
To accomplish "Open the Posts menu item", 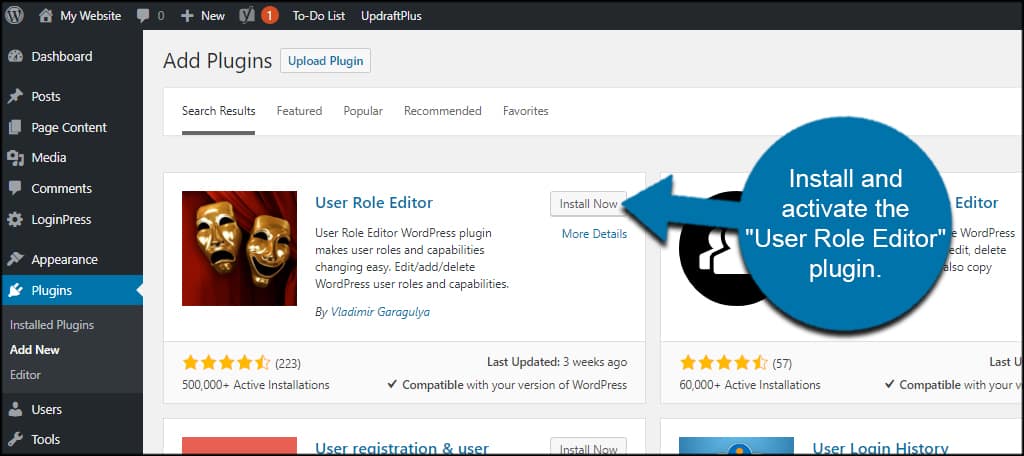I will (x=46, y=97).
